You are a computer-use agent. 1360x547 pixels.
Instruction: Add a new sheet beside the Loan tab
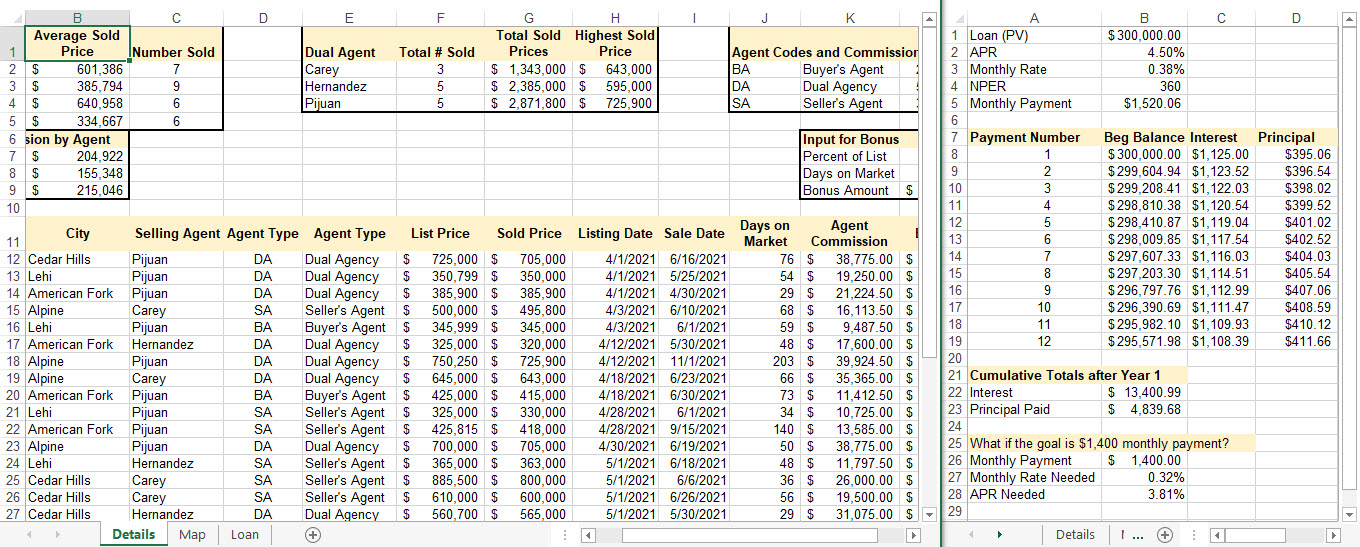pyautogui.click(x=313, y=535)
